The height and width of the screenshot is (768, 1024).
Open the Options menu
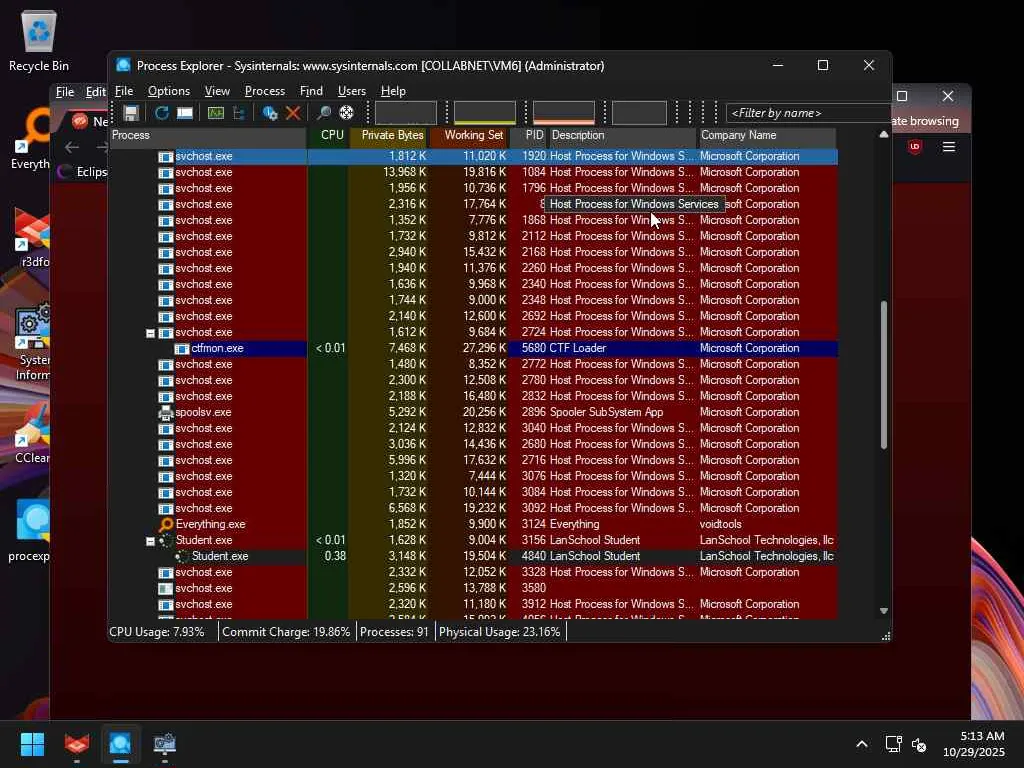tap(168, 91)
